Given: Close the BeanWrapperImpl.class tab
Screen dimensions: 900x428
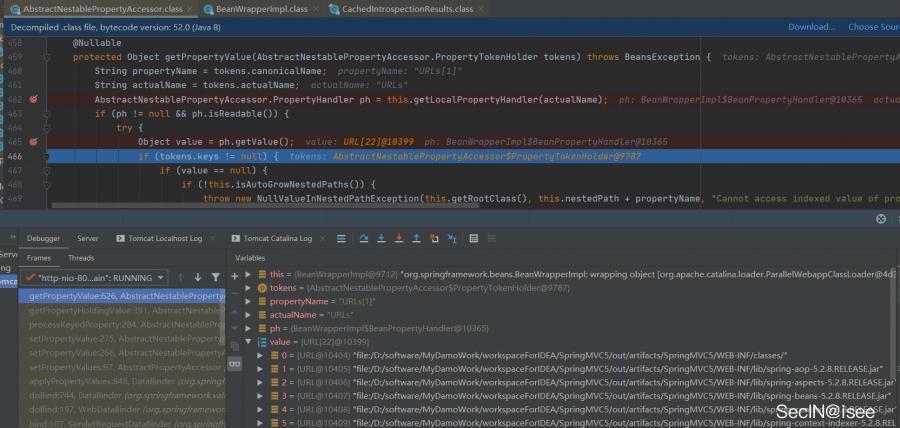Looking at the screenshot, I should coord(316,10).
